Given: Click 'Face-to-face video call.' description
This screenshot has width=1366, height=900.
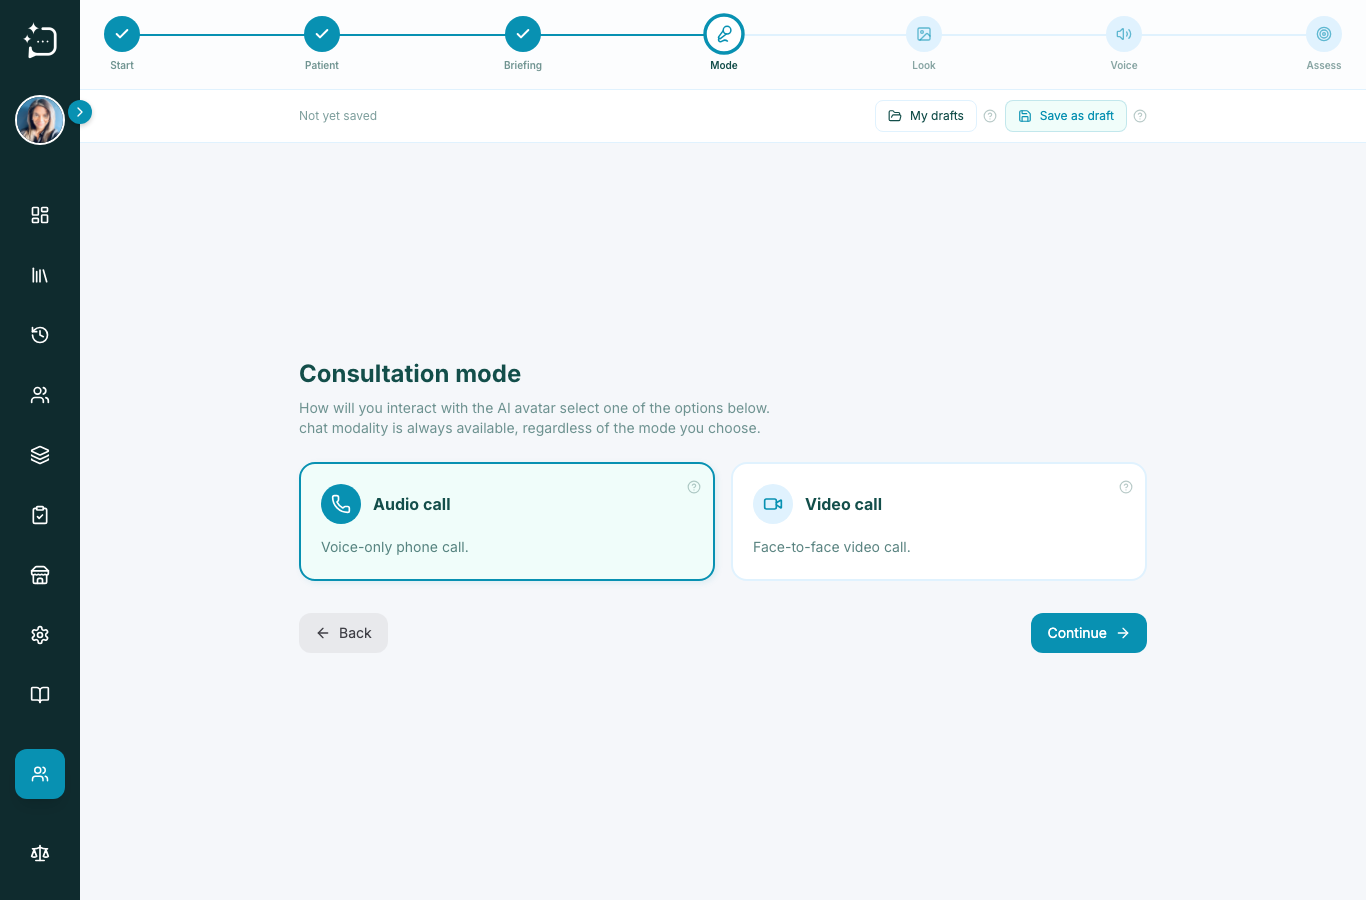Looking at the screenshot, I should point(832,547).
